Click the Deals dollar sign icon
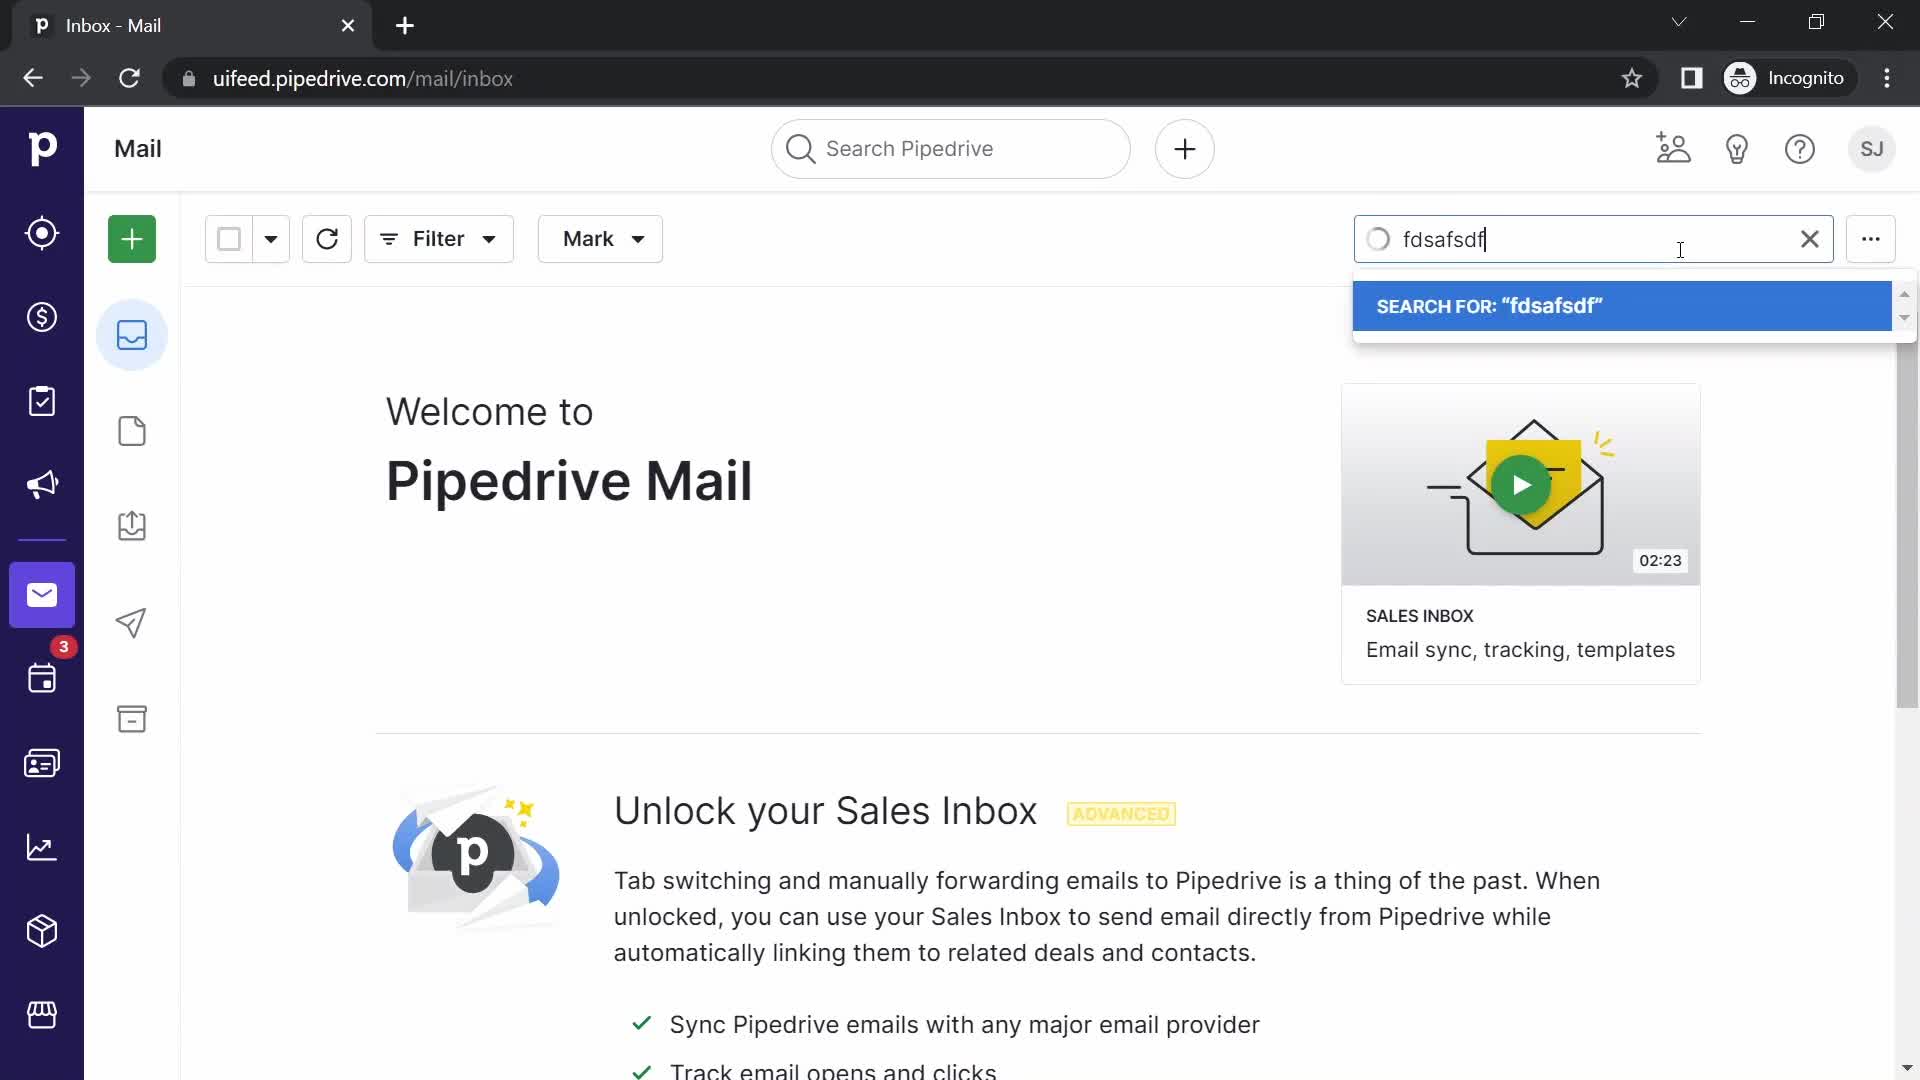Image resolution: width=1920 pixels, height=1080 pixels. [x=42, y=316]
